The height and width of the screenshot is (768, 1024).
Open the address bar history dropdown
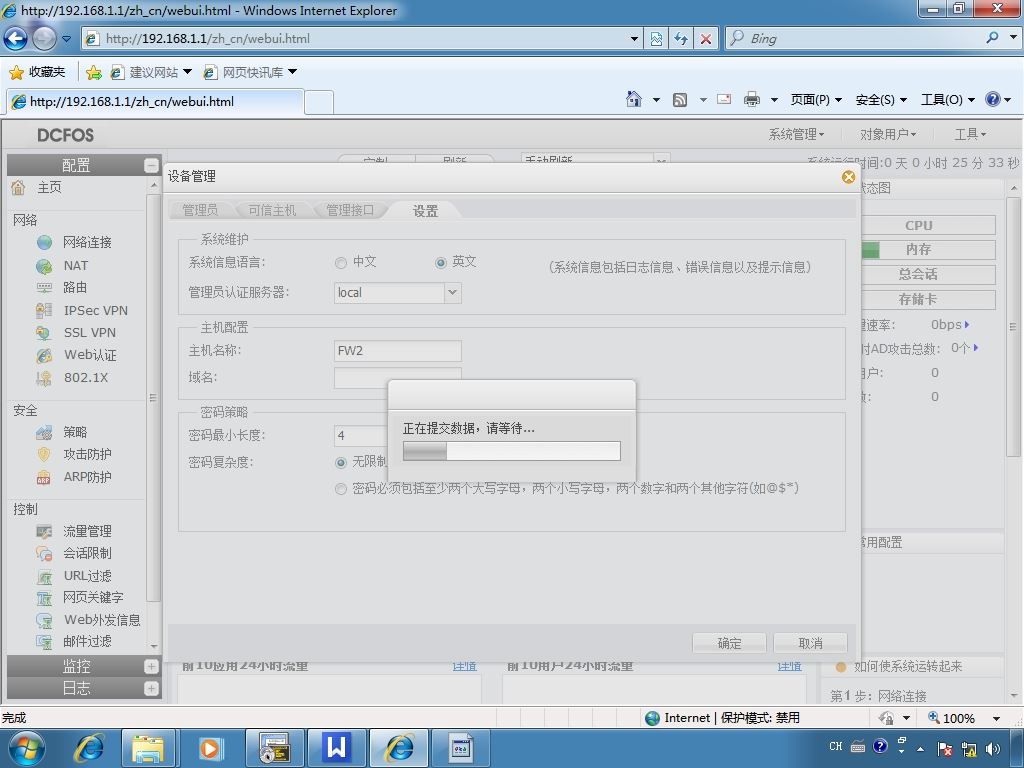pos(634,39)
